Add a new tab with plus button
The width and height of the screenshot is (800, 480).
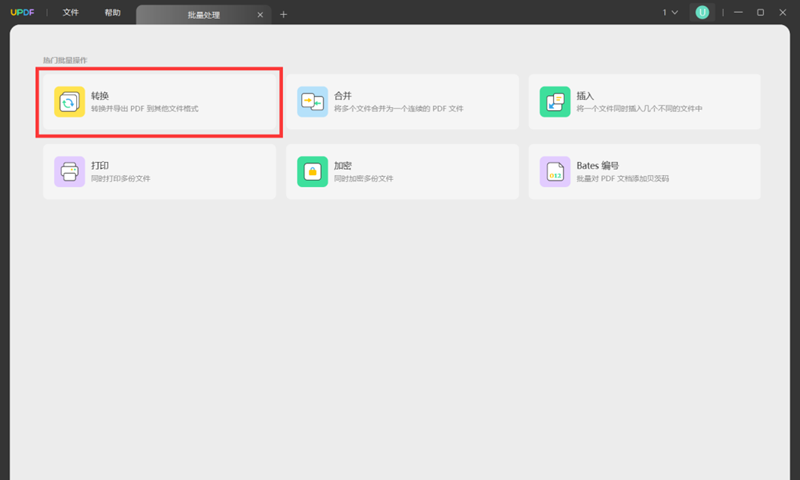[x=284, y=14]
